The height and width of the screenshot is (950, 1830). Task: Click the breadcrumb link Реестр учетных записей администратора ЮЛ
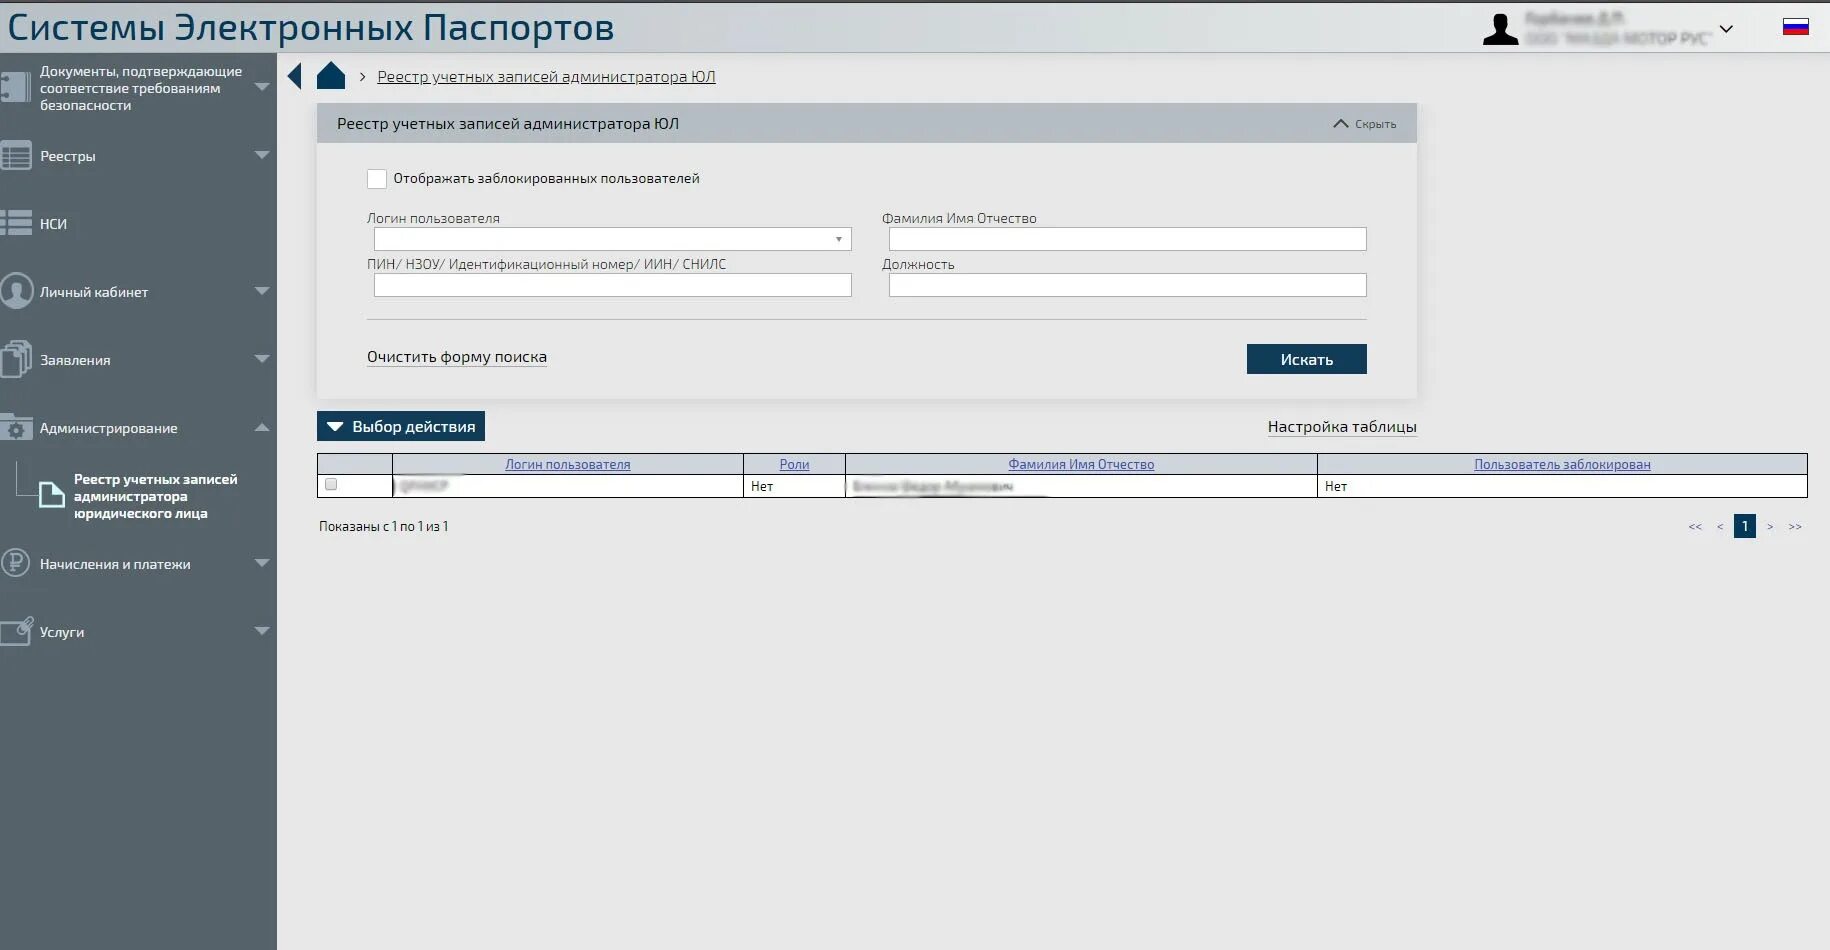pos(546,77)
